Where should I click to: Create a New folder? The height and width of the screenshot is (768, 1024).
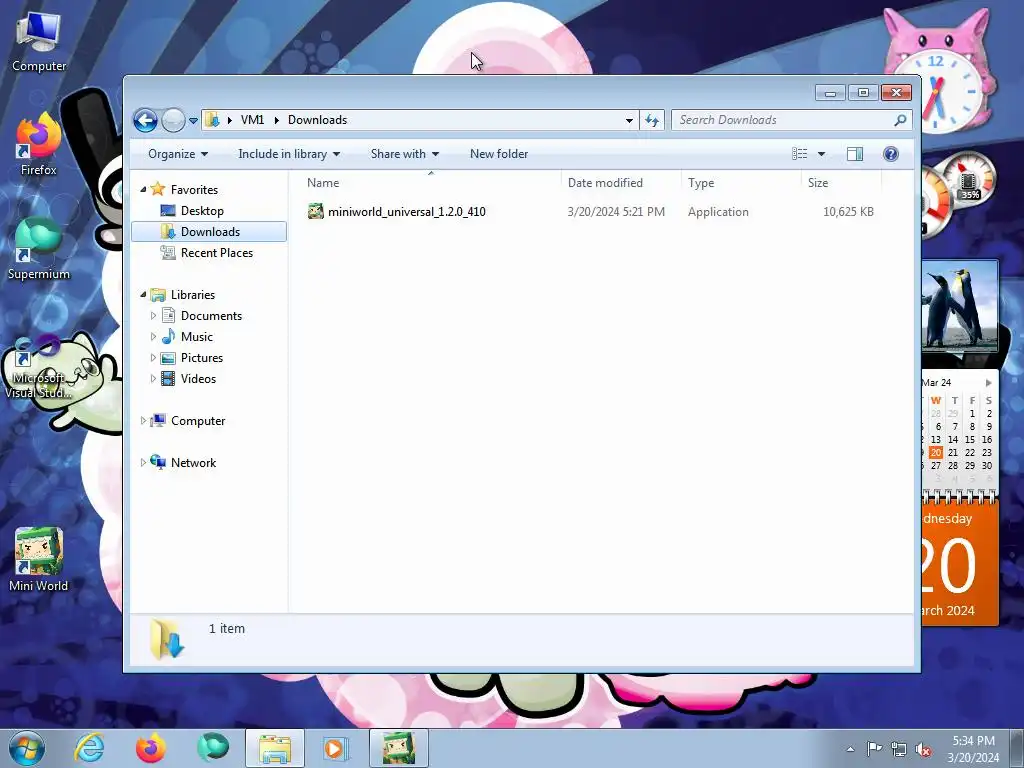coord(499,154)
